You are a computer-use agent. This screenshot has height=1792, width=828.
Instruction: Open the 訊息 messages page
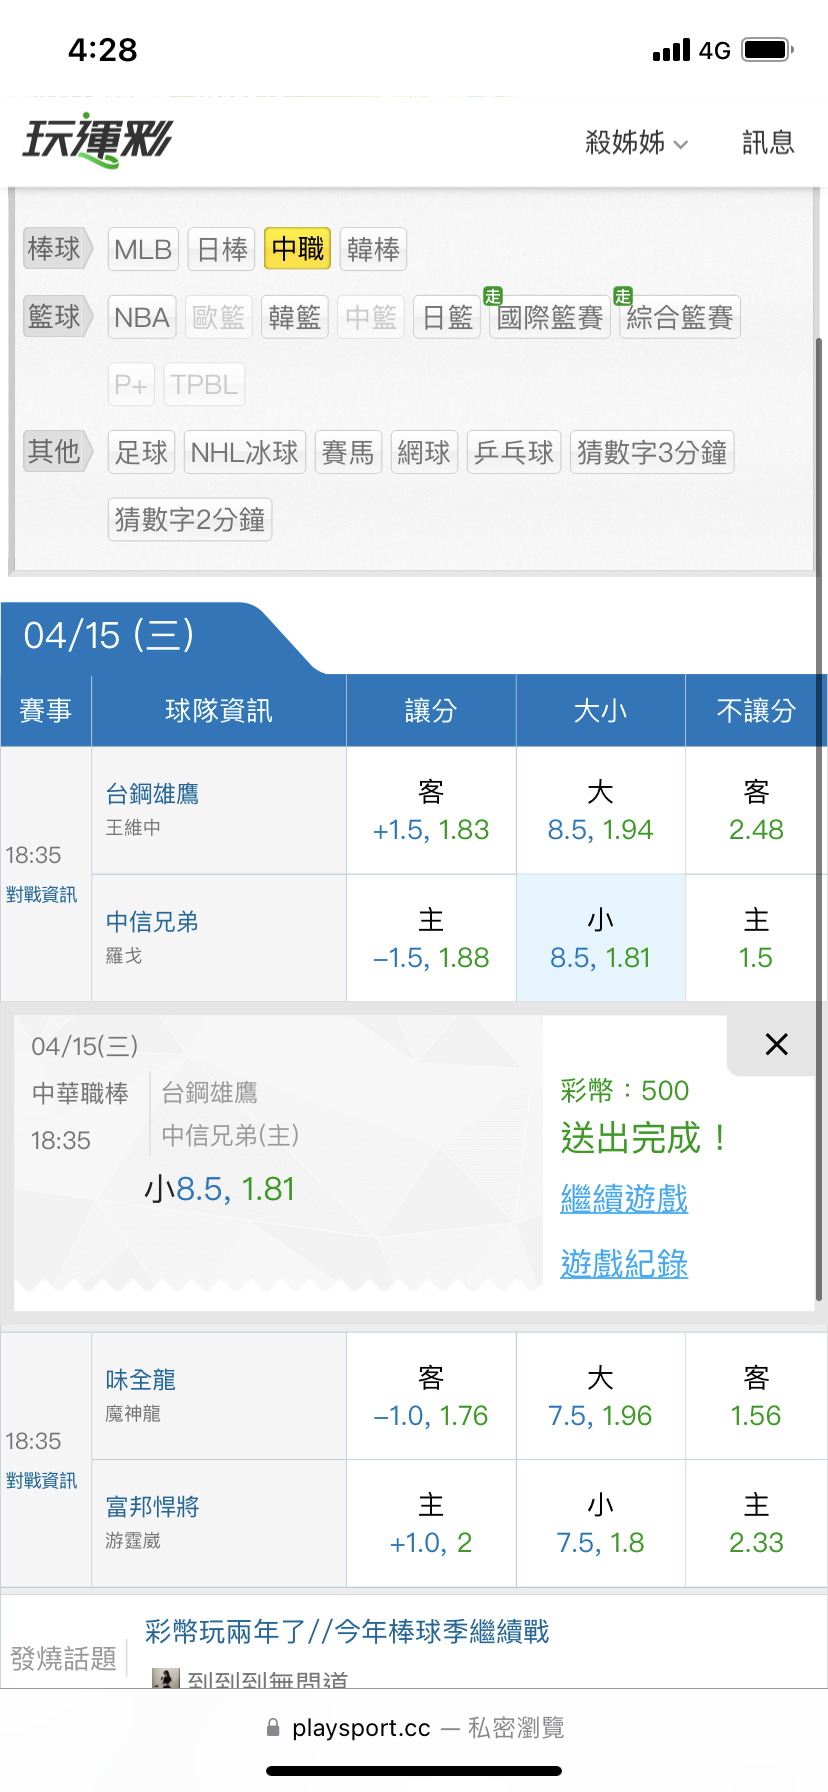768,143
